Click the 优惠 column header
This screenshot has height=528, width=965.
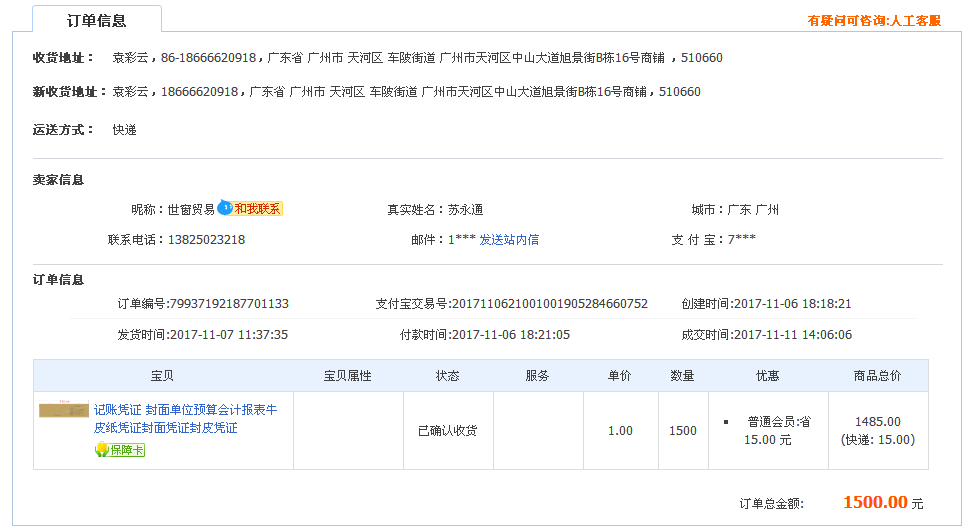coord(768,376)
